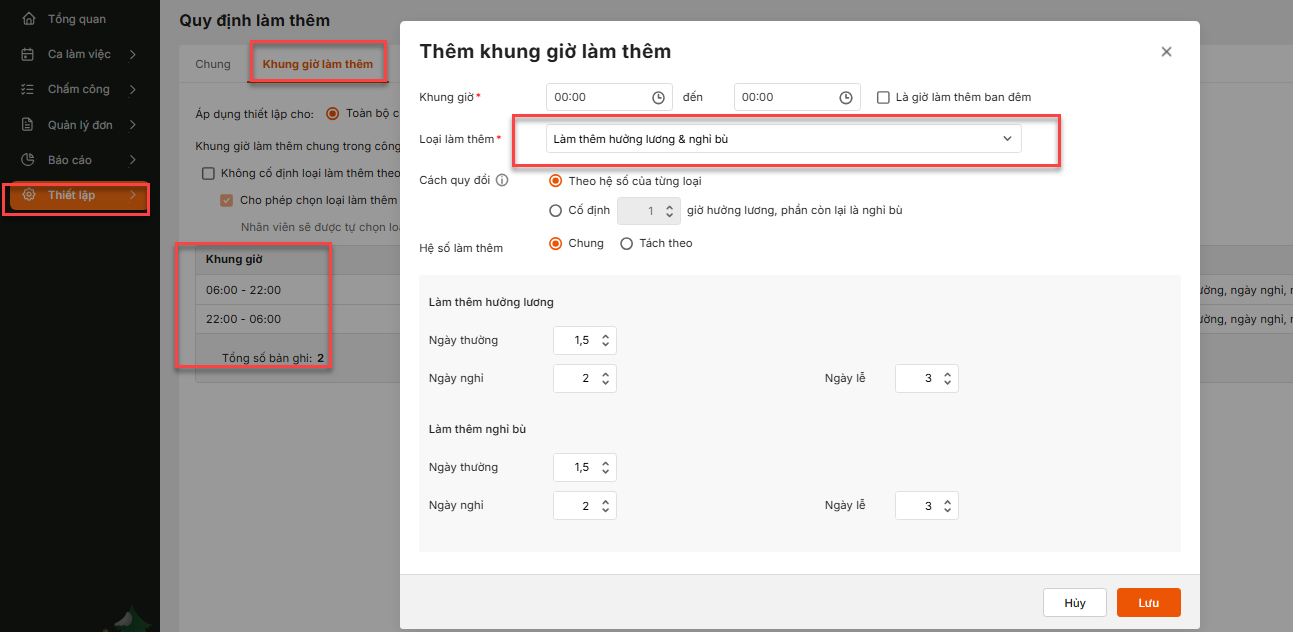Click the Lưu button
The width and height of the screenshot is (1293, 632).
1149,603
